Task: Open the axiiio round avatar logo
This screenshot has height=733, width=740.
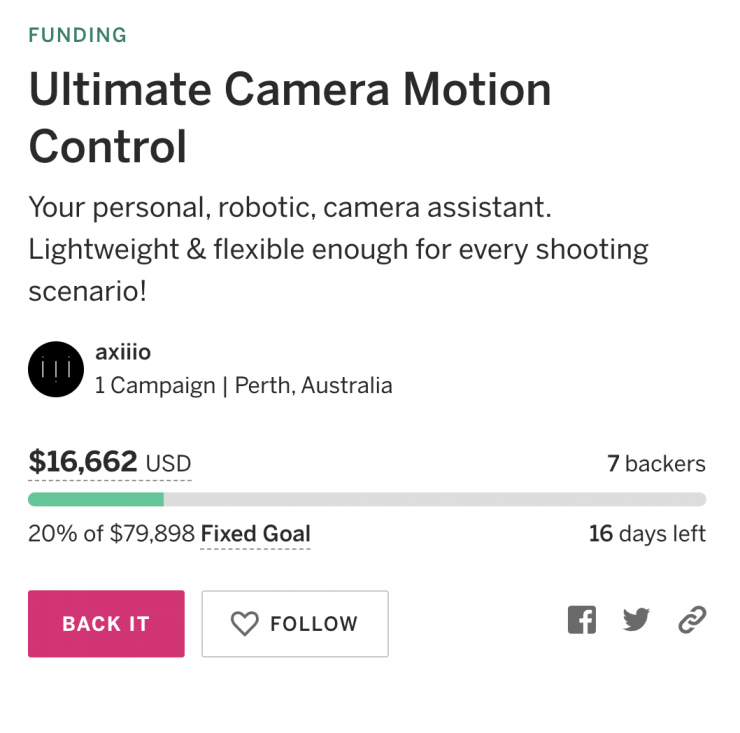Action: click(x=56, y=370)
